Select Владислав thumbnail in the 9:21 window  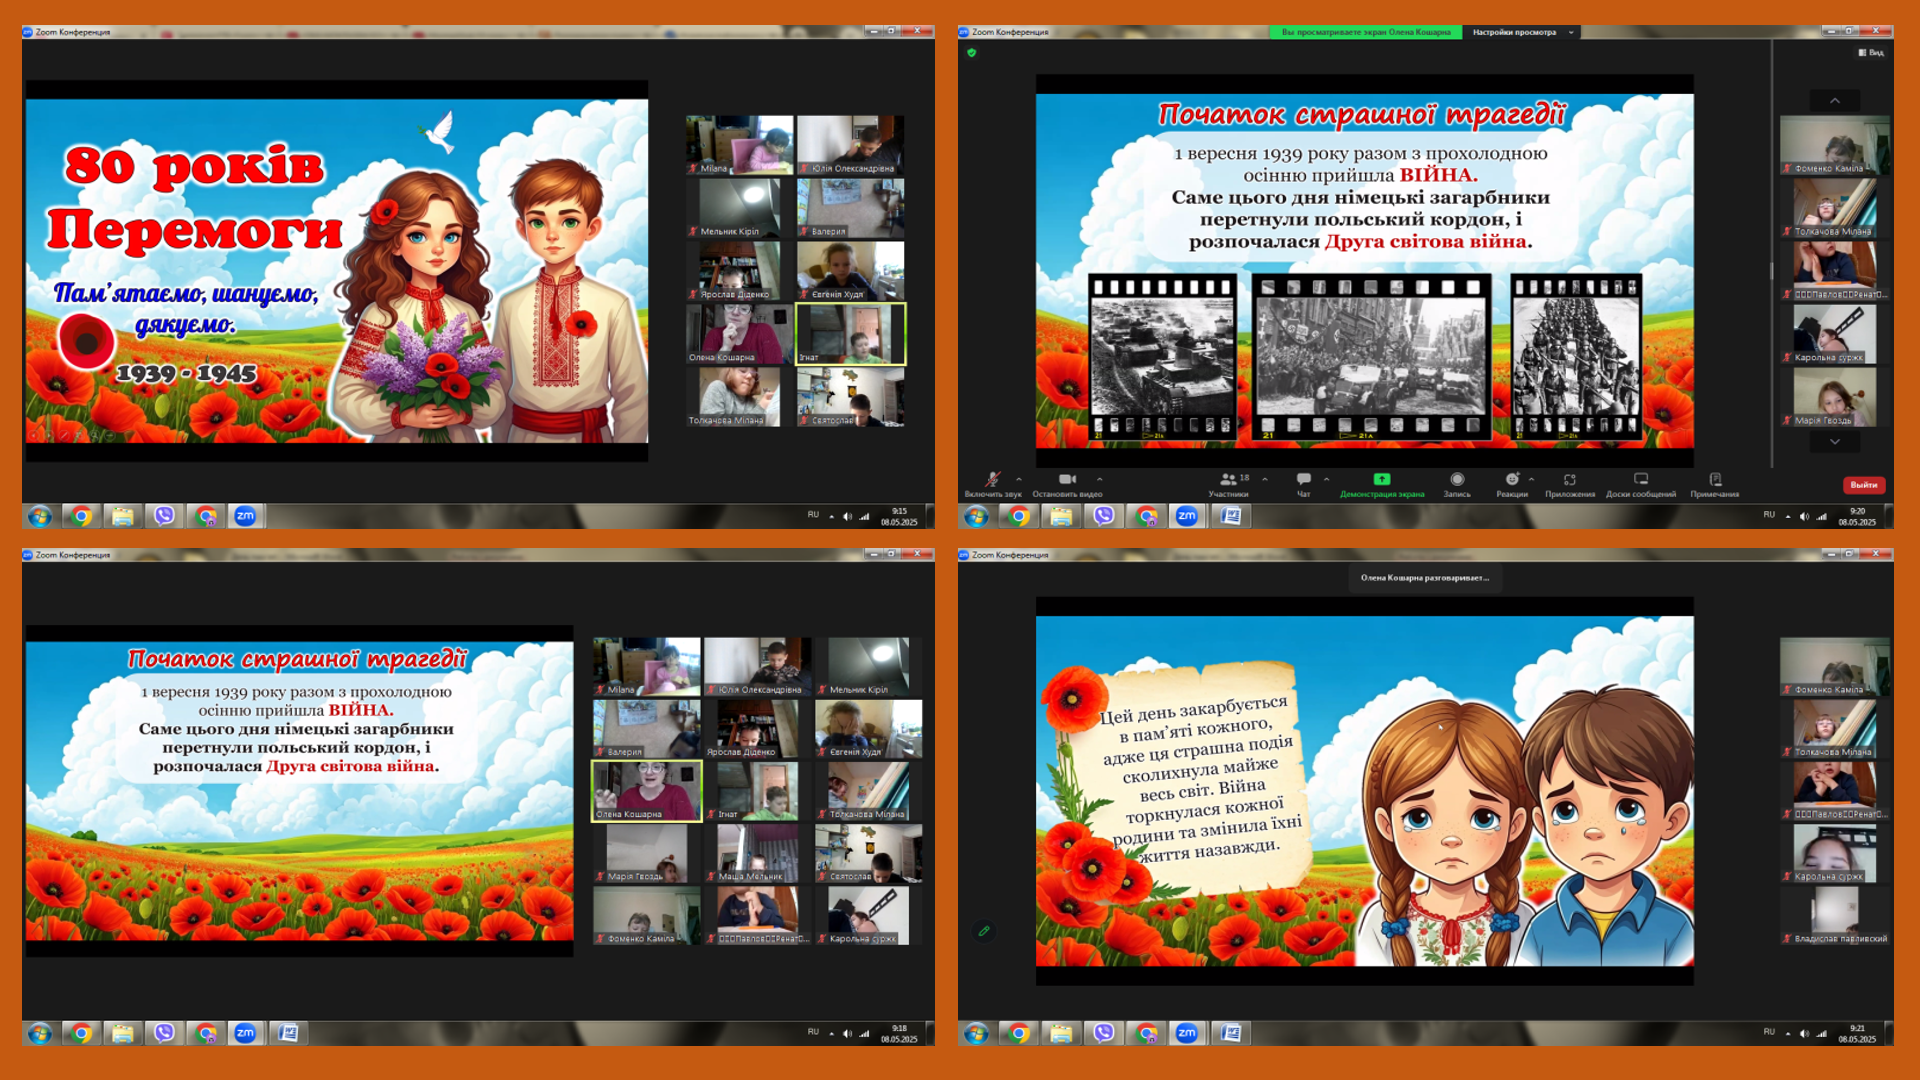1834,917
